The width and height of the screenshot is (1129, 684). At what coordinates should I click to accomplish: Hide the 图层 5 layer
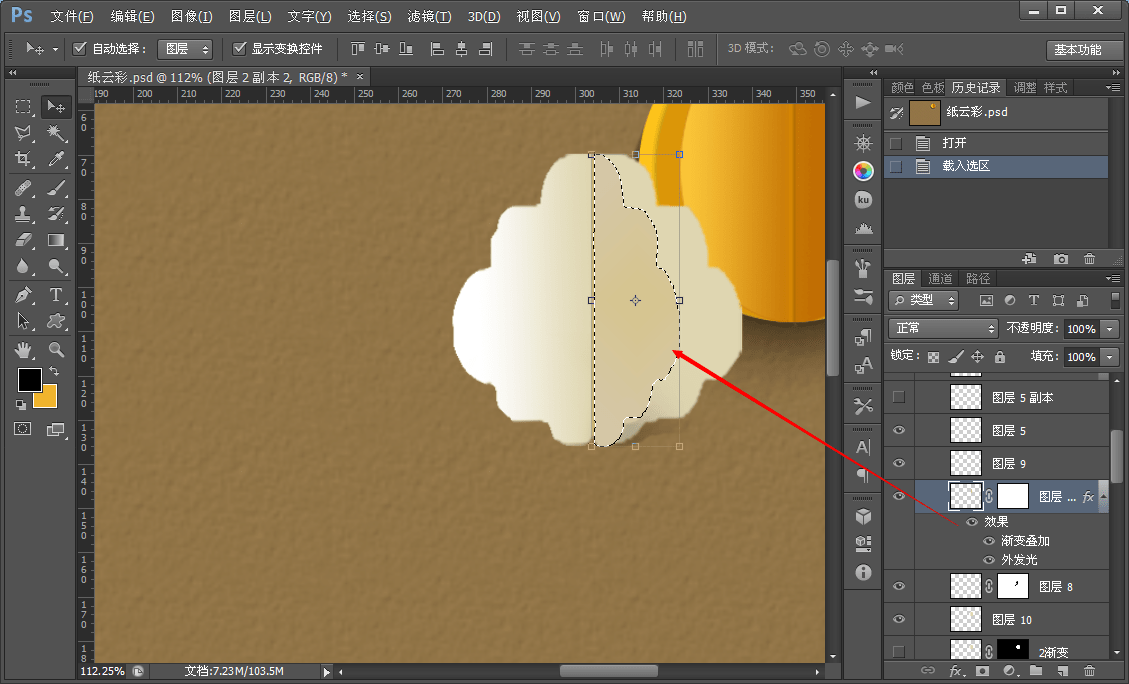coord(899,430)
